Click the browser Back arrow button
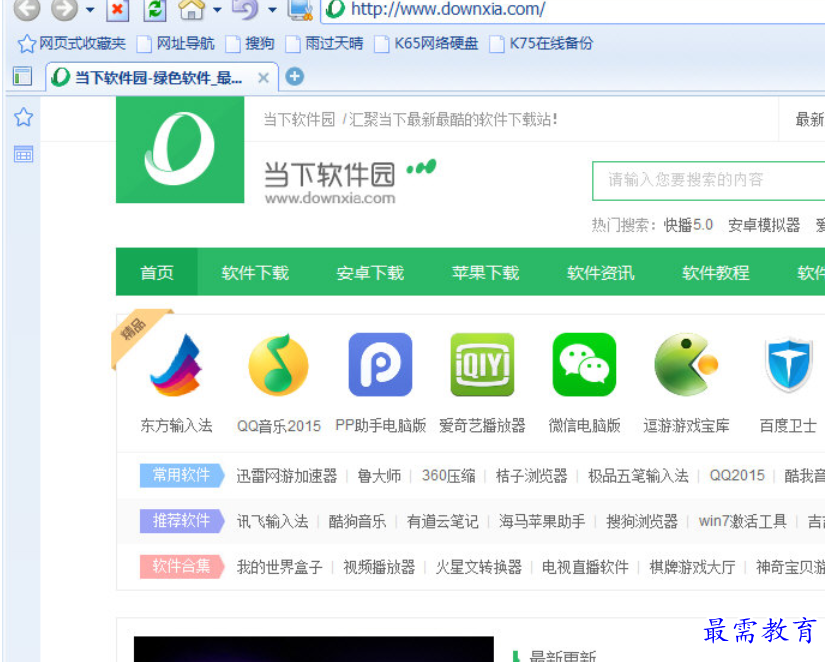The image size is (825, 662). point(26,7)
